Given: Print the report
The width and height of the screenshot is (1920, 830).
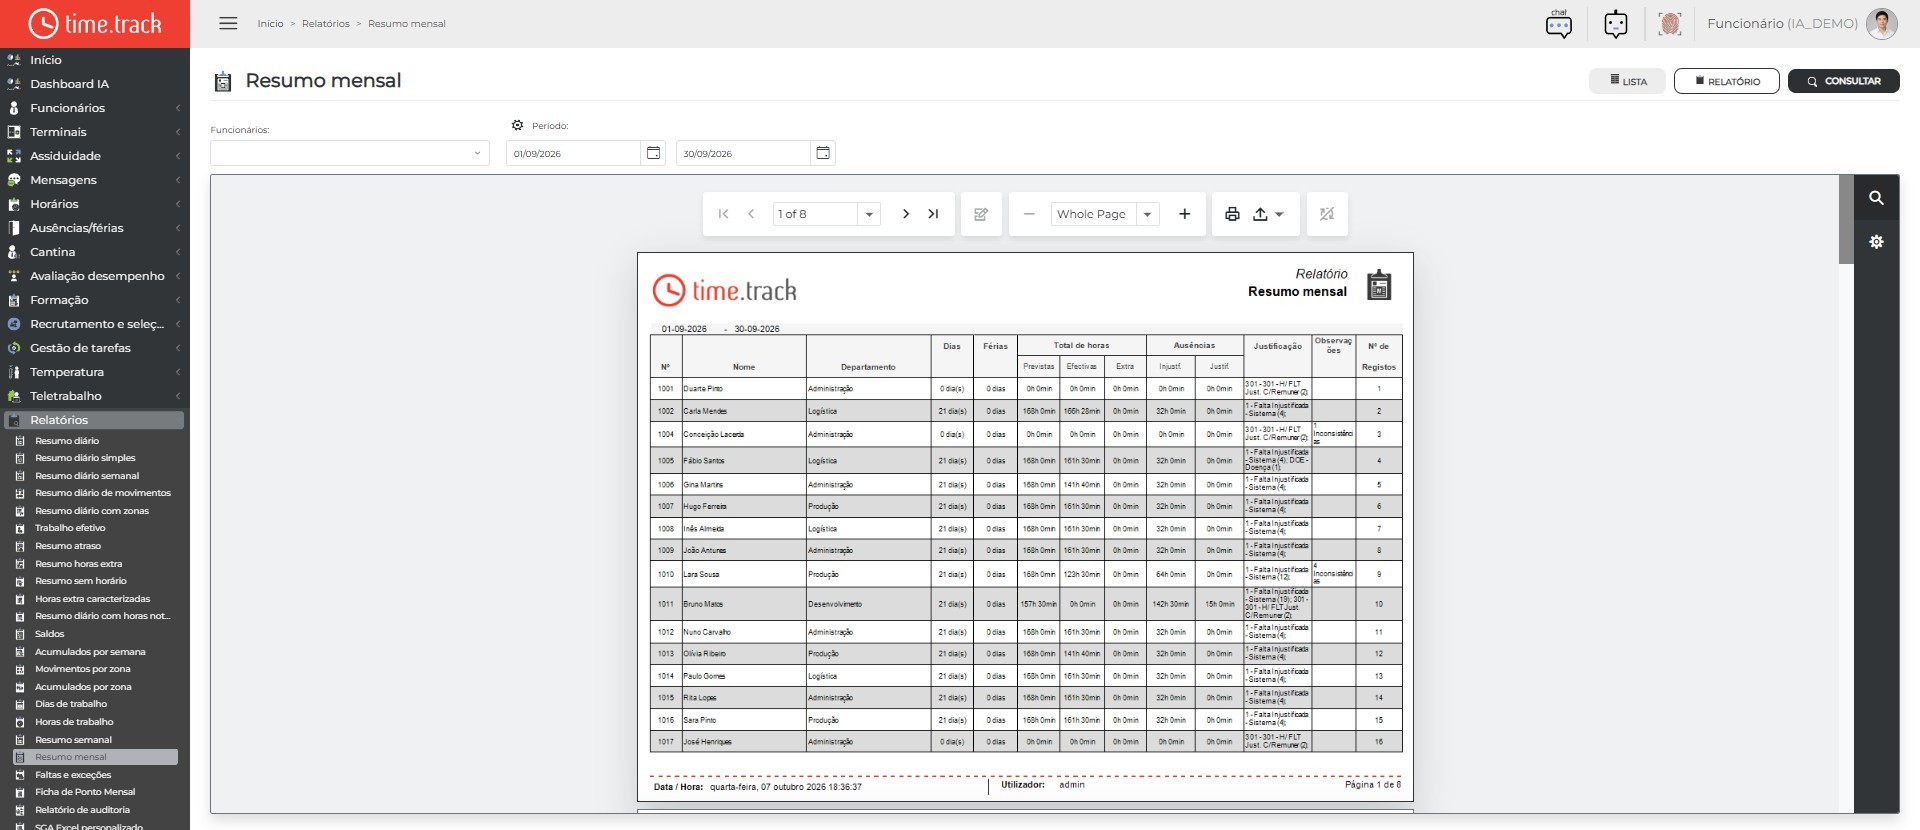Looking at the screenshot, I should (1232, 214).
